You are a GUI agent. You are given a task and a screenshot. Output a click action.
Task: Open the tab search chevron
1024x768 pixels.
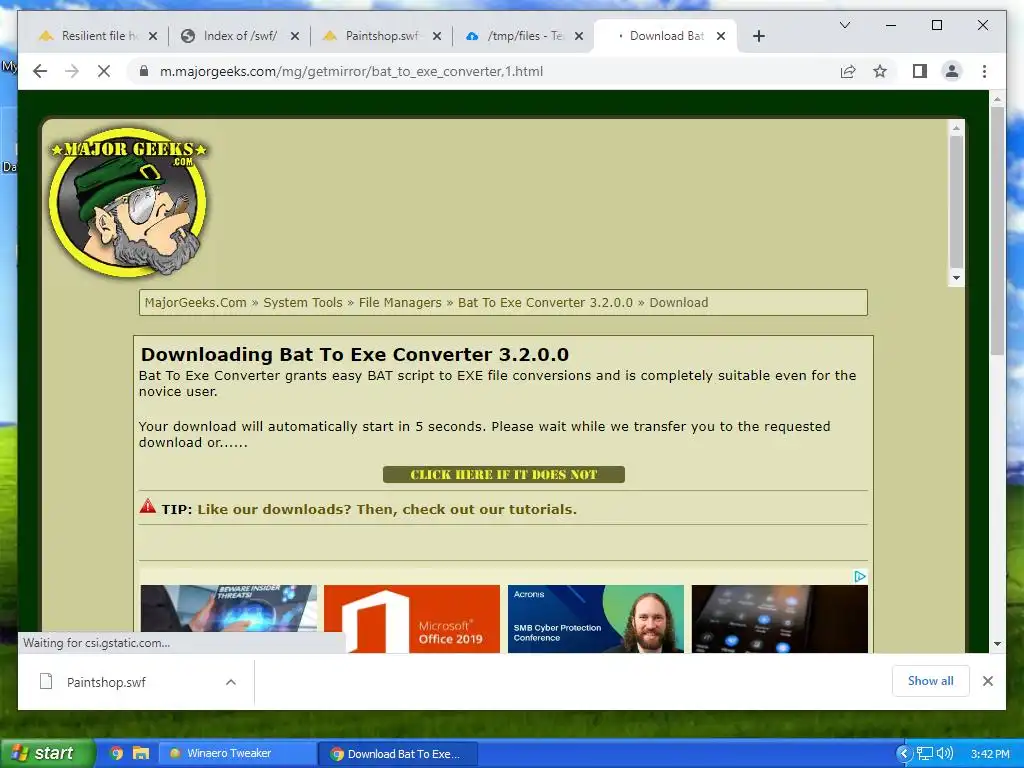pos(844,25)
